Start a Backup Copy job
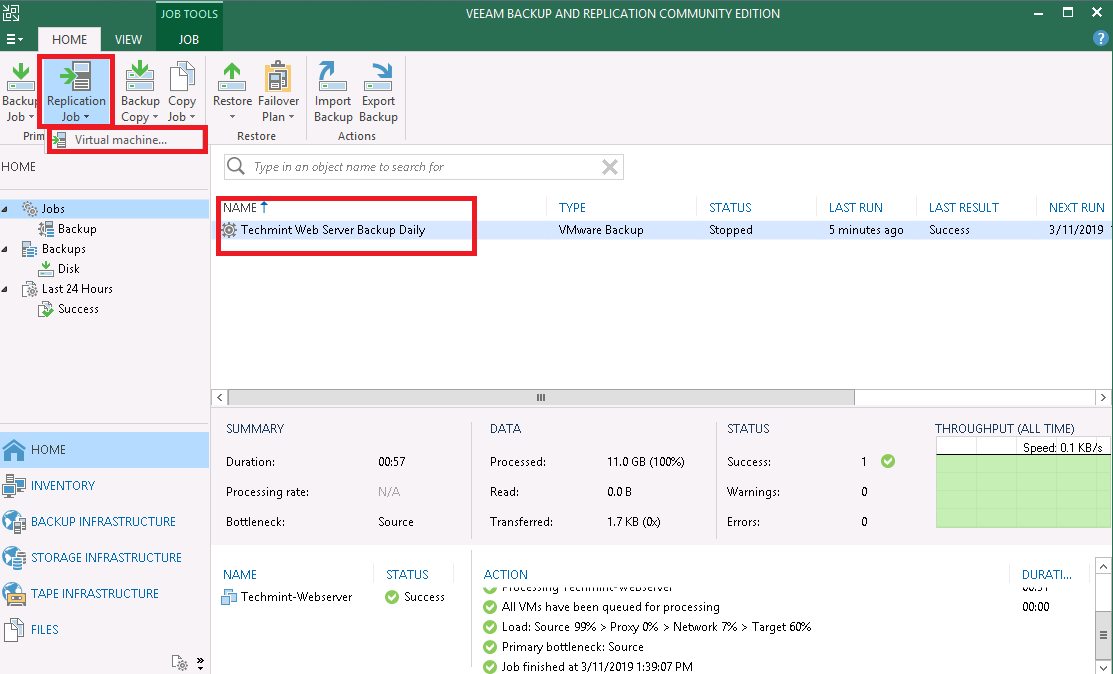1113x674 pixels. point(139,90)
